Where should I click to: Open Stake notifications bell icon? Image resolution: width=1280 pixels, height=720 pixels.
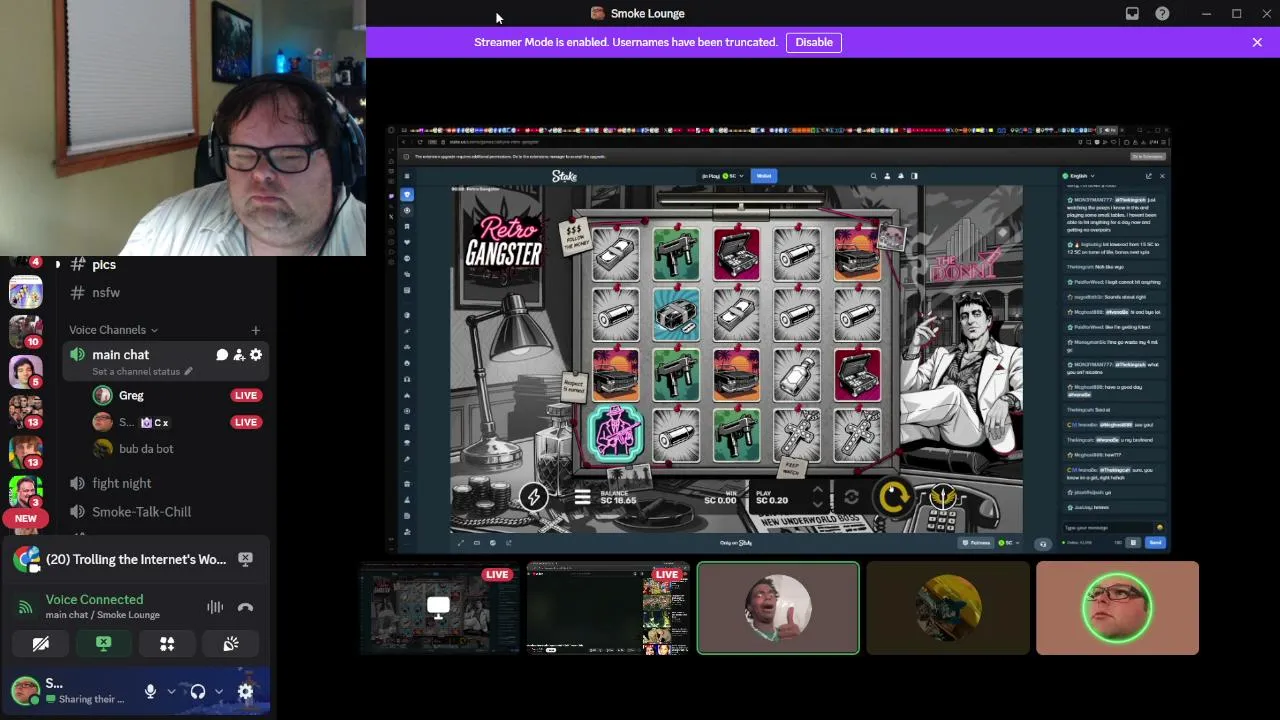coord(900,176)
